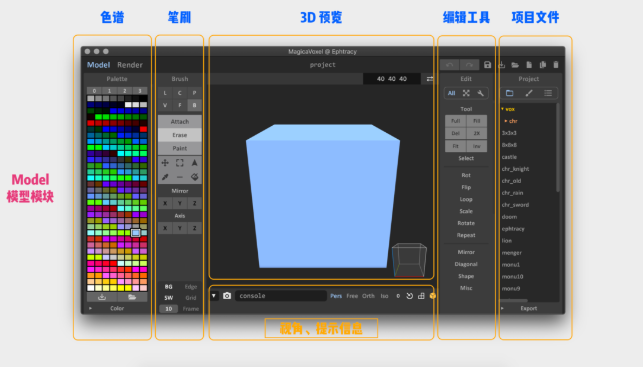
Task: Enable the Orth camera view mode
Action: [368, 296]
